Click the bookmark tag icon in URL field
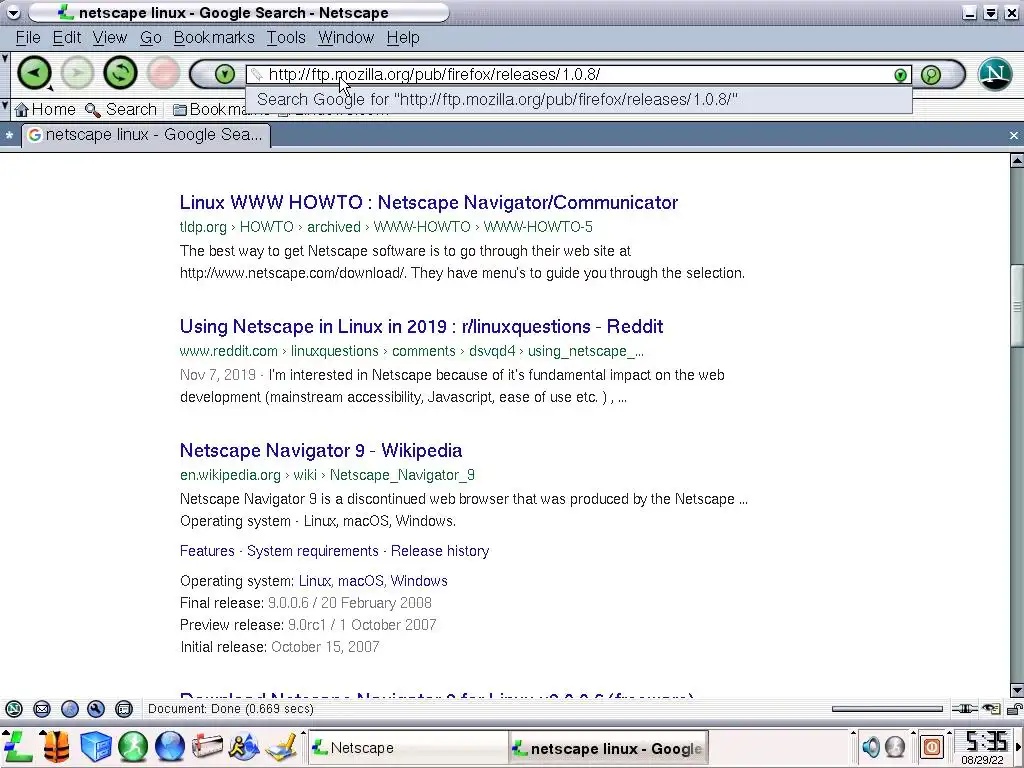This screenshot has height=768, width=1024. [x=257, y=74]
